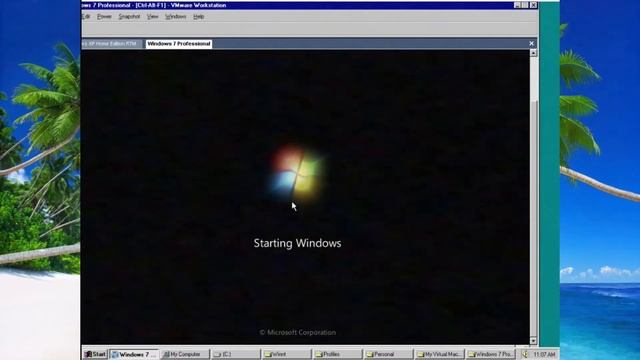640x360 pixels.
Task: Close the current VM tab with the X
Action: pyautogui.click(x=531, y=43)
